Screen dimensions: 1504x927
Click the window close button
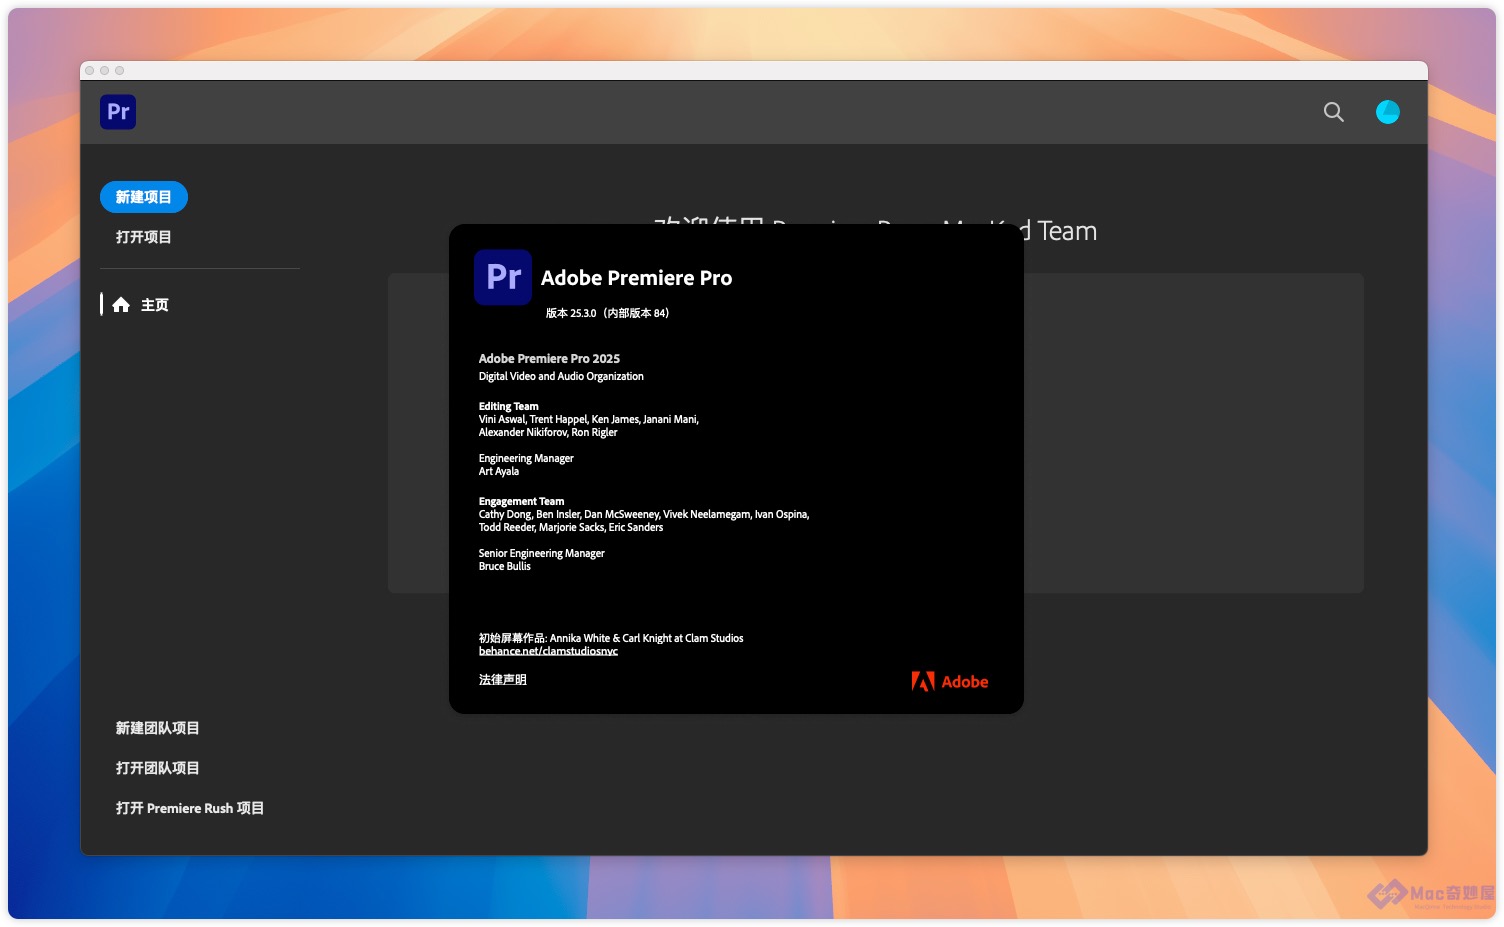pos(90,71)
